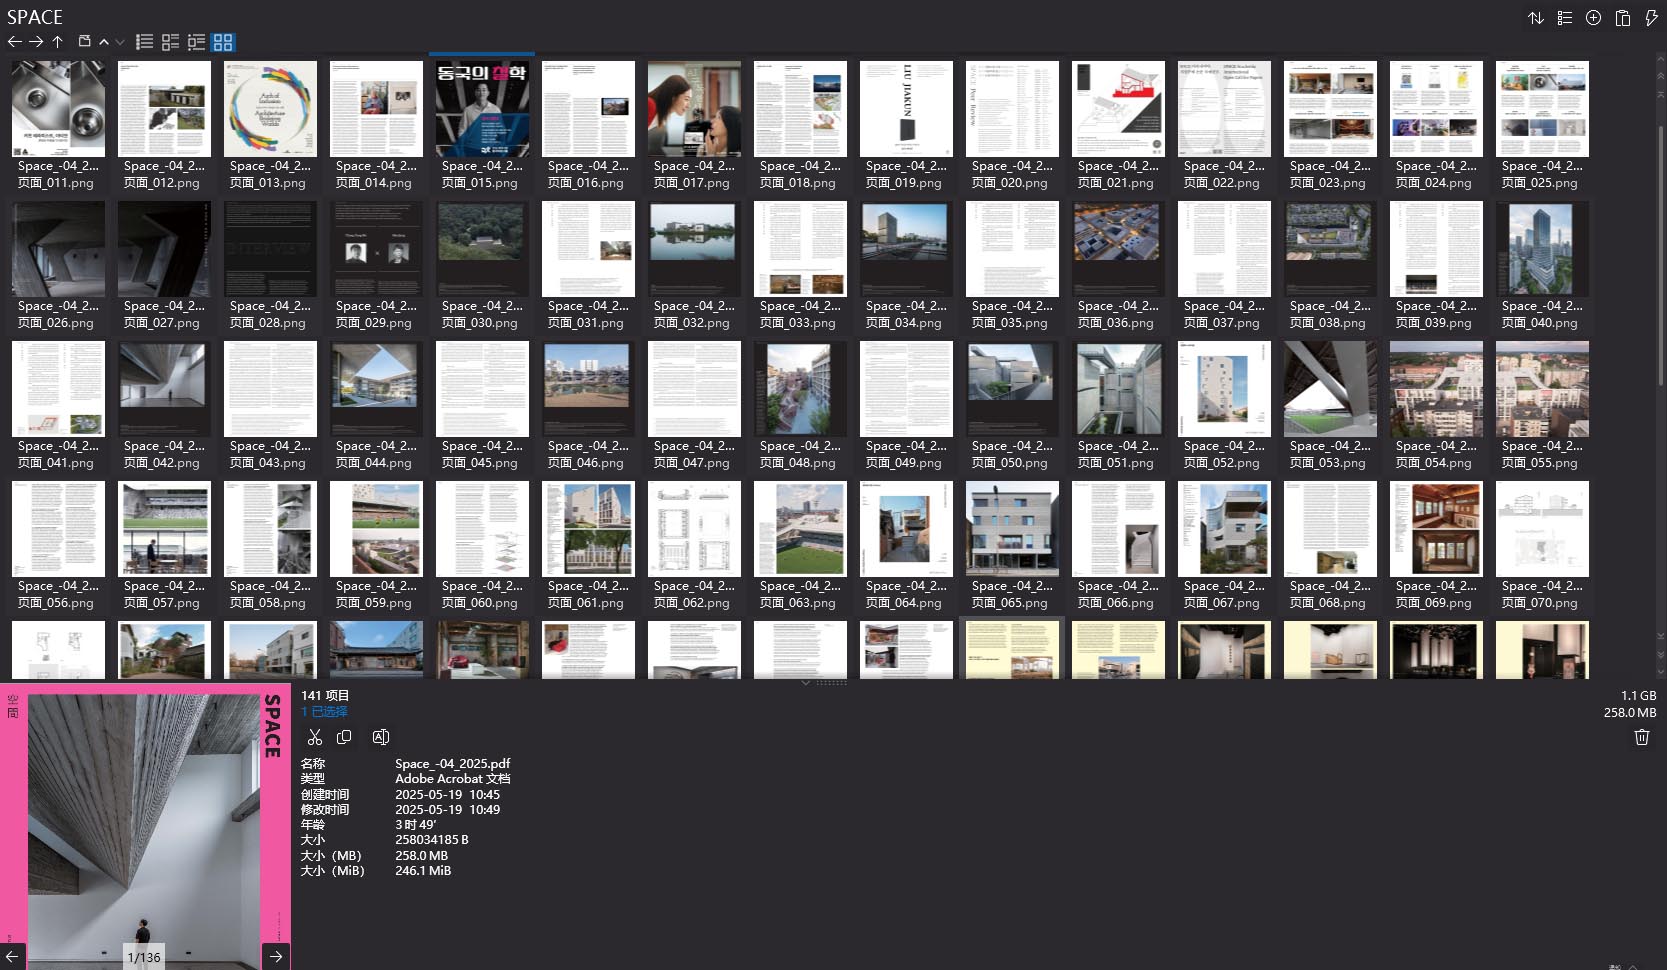Screen dimensions: 1667x970
Task: Switch to list view mode
Action: click(x=145, y=42)
